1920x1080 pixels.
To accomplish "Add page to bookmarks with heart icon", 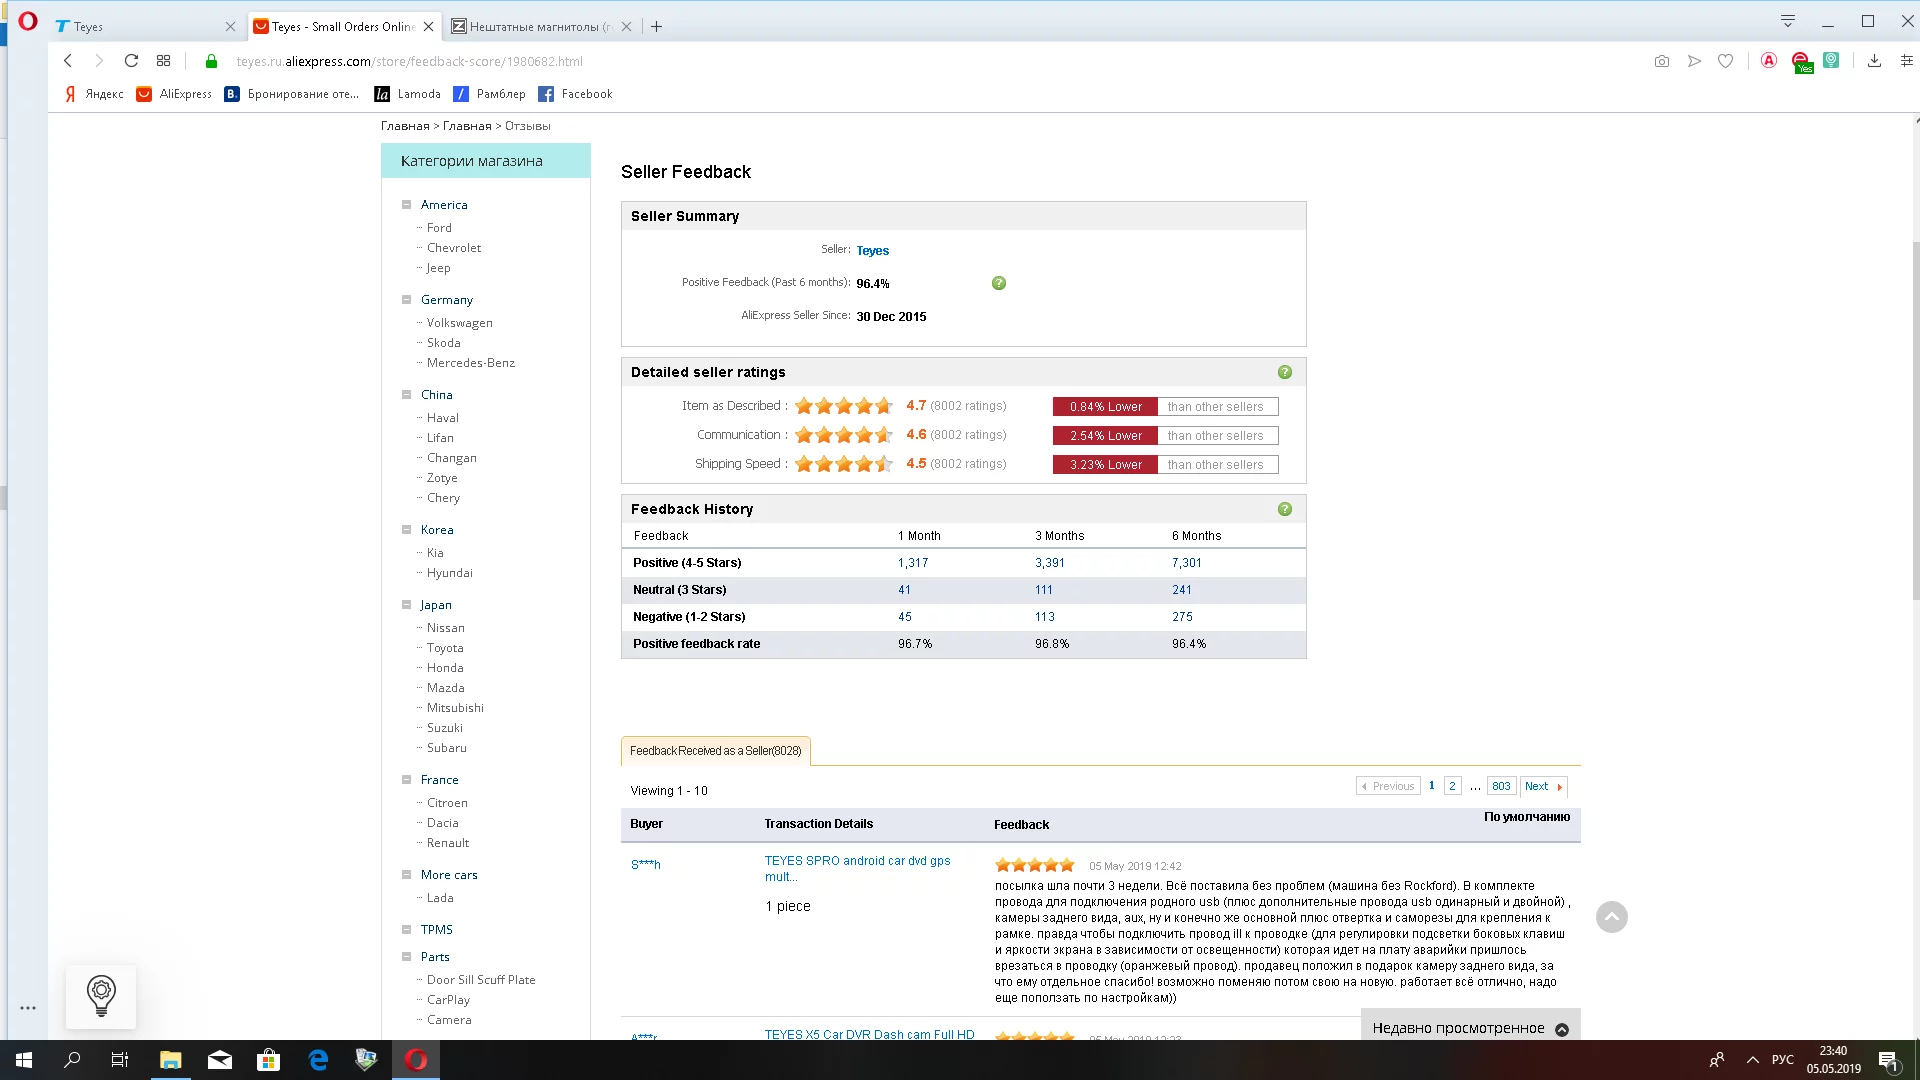I will (1726, 61).
